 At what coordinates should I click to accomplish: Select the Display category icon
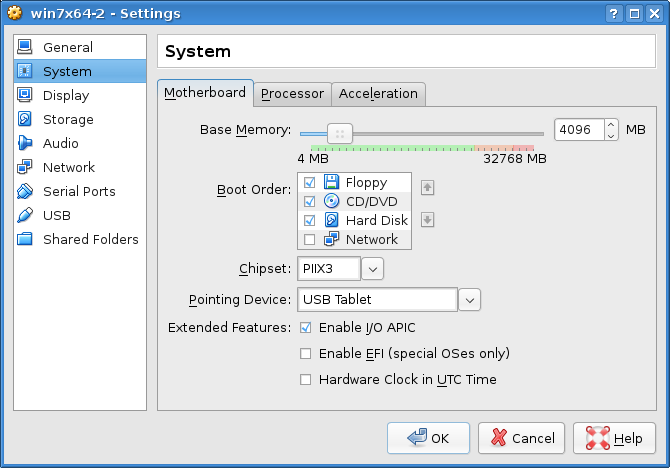[25, 95]
